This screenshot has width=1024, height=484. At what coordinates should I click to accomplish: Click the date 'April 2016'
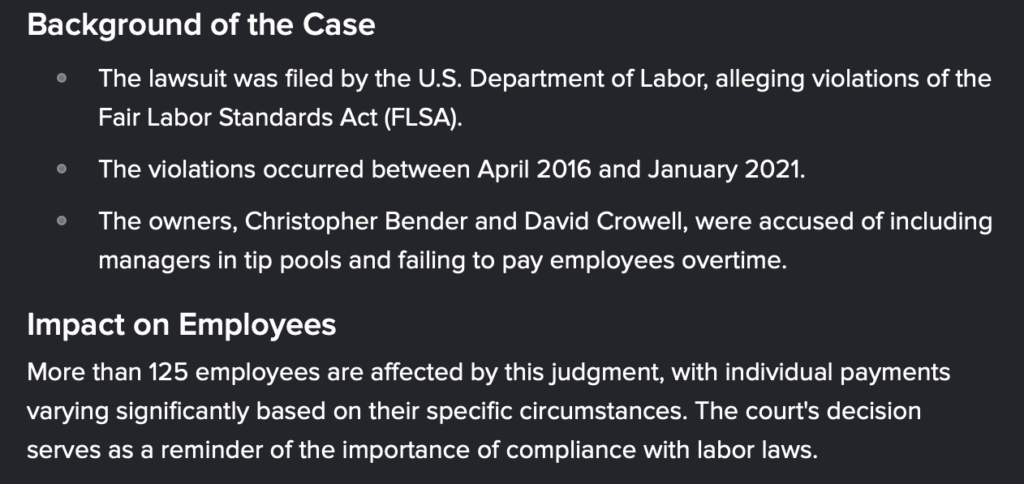534,170
